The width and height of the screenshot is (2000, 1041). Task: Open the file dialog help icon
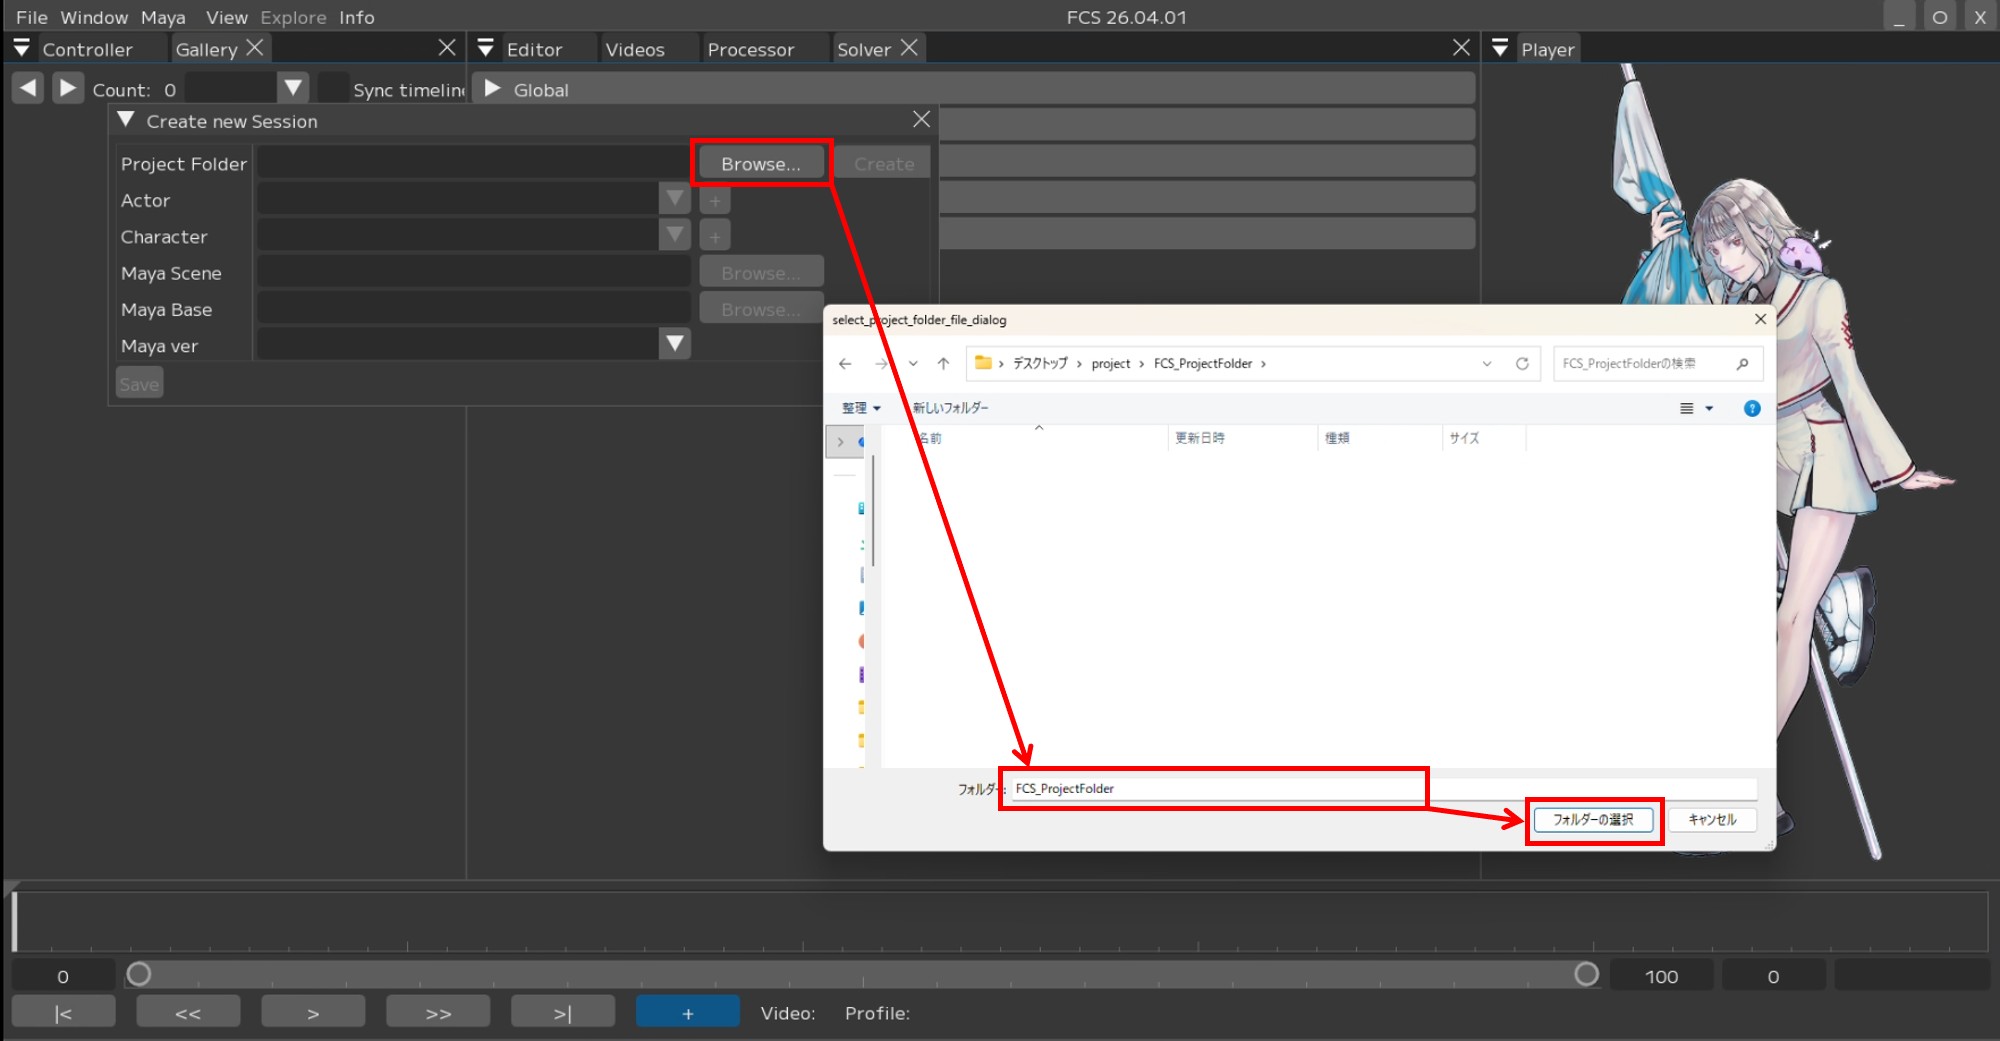(x=1751, y=408)
